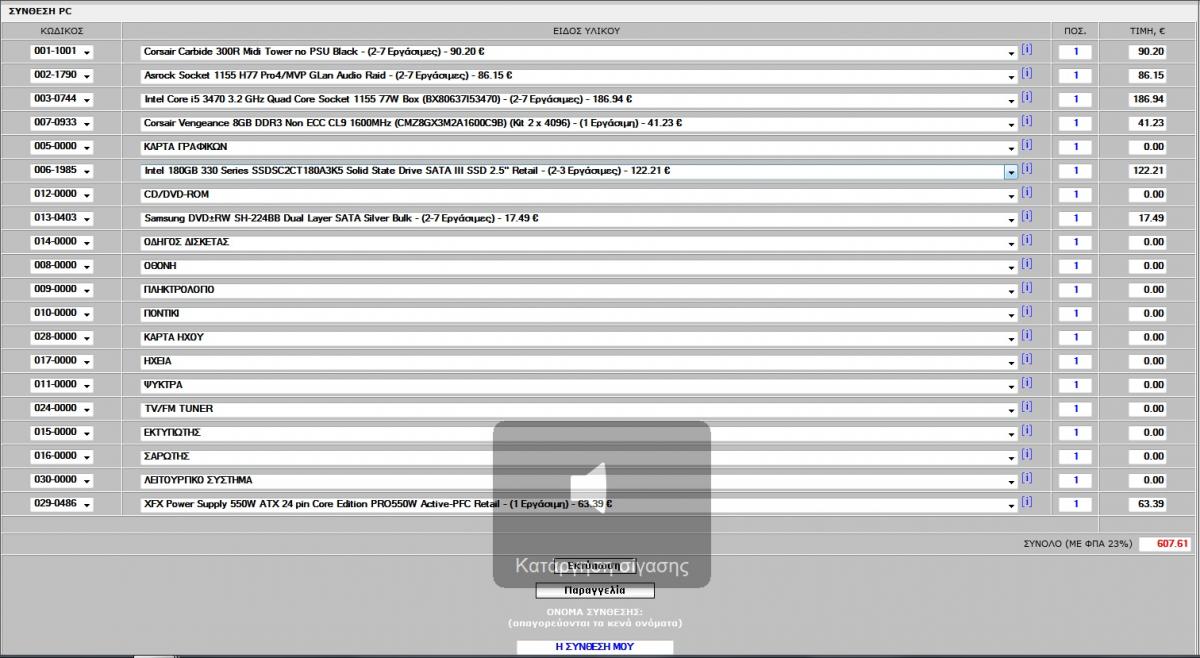This screenshot has width=1200, height=658.
Task: Expand the ΠΛΗΚΤΡΟΛΟΓΙΟ product dropdown
Action: click(579, 290)
